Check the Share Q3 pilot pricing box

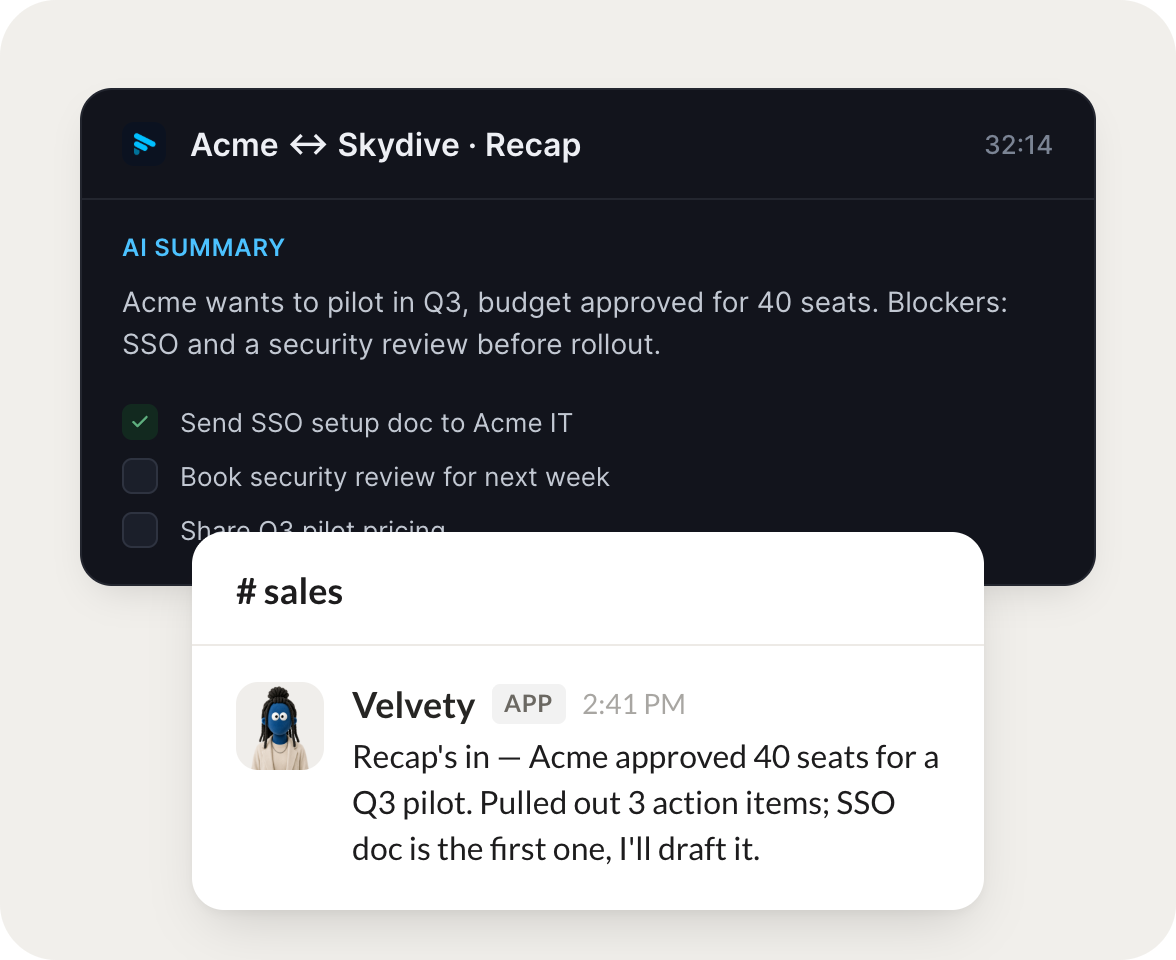click(x=140, y=530)
